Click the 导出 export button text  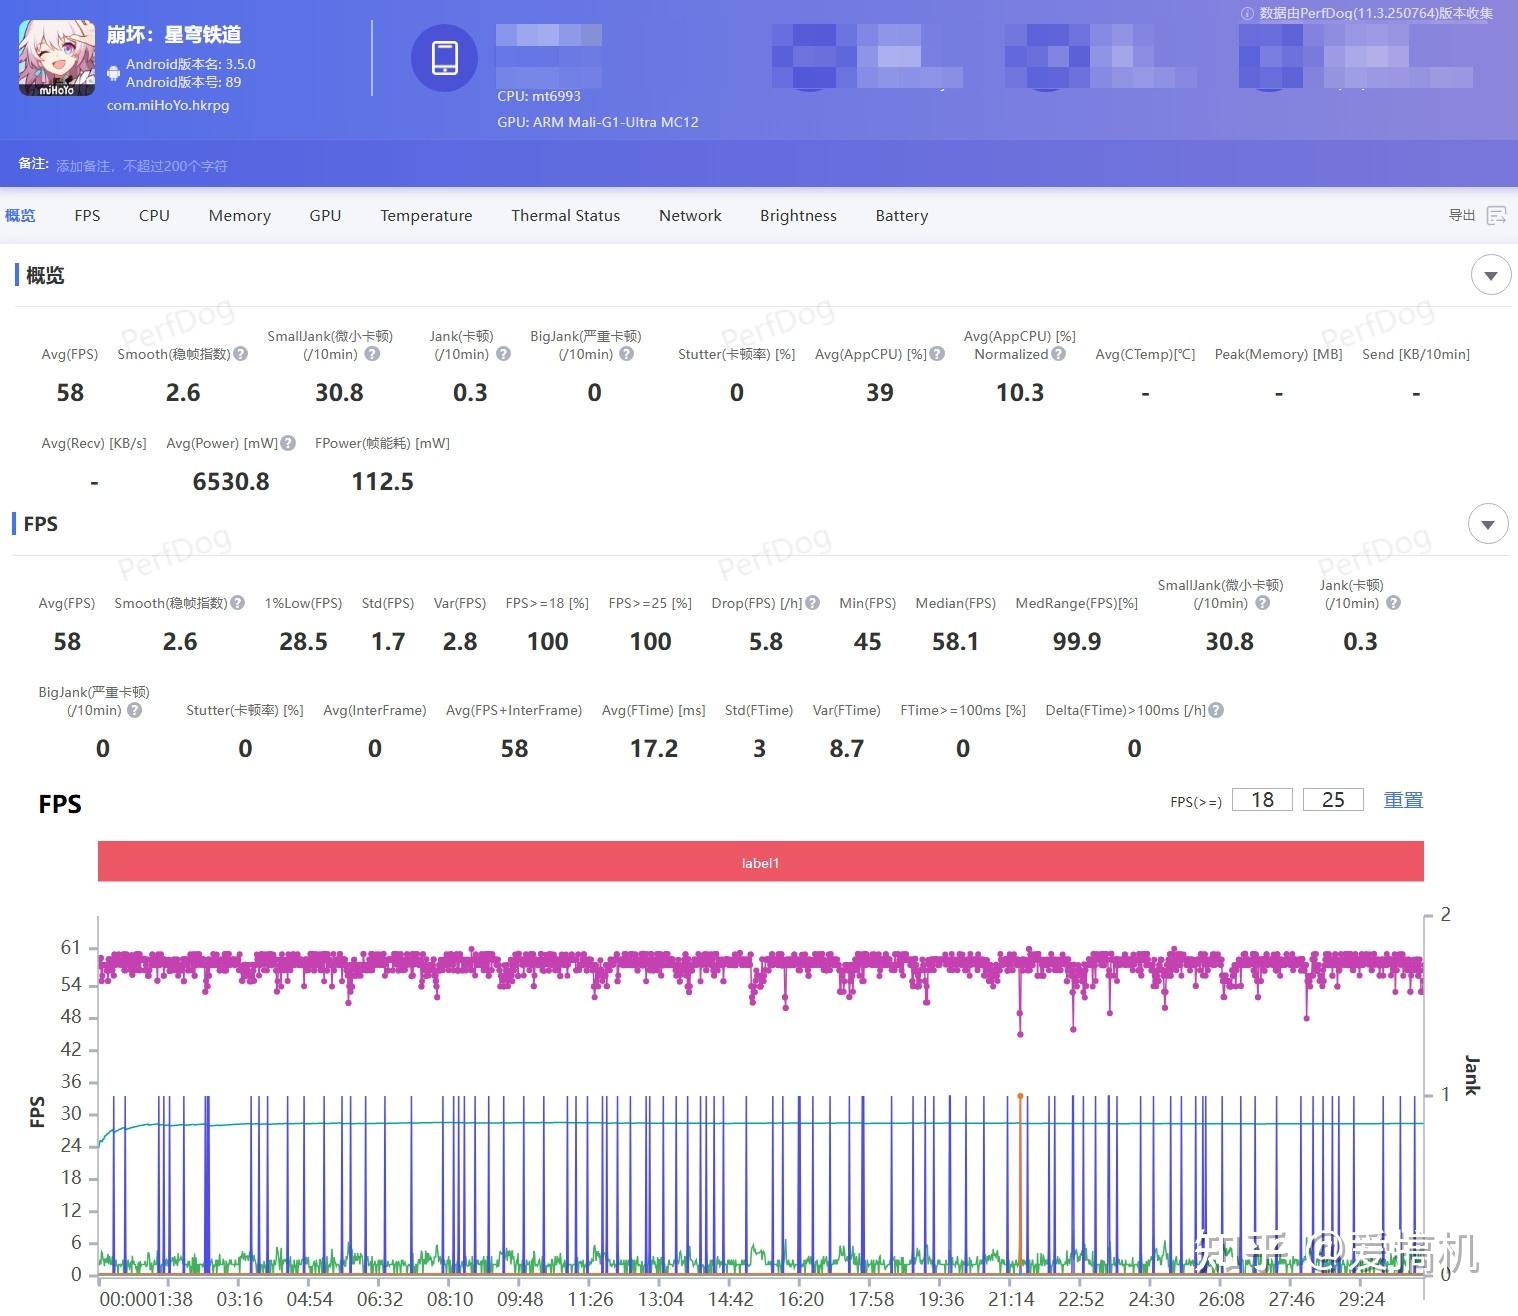click(1461, 215)
